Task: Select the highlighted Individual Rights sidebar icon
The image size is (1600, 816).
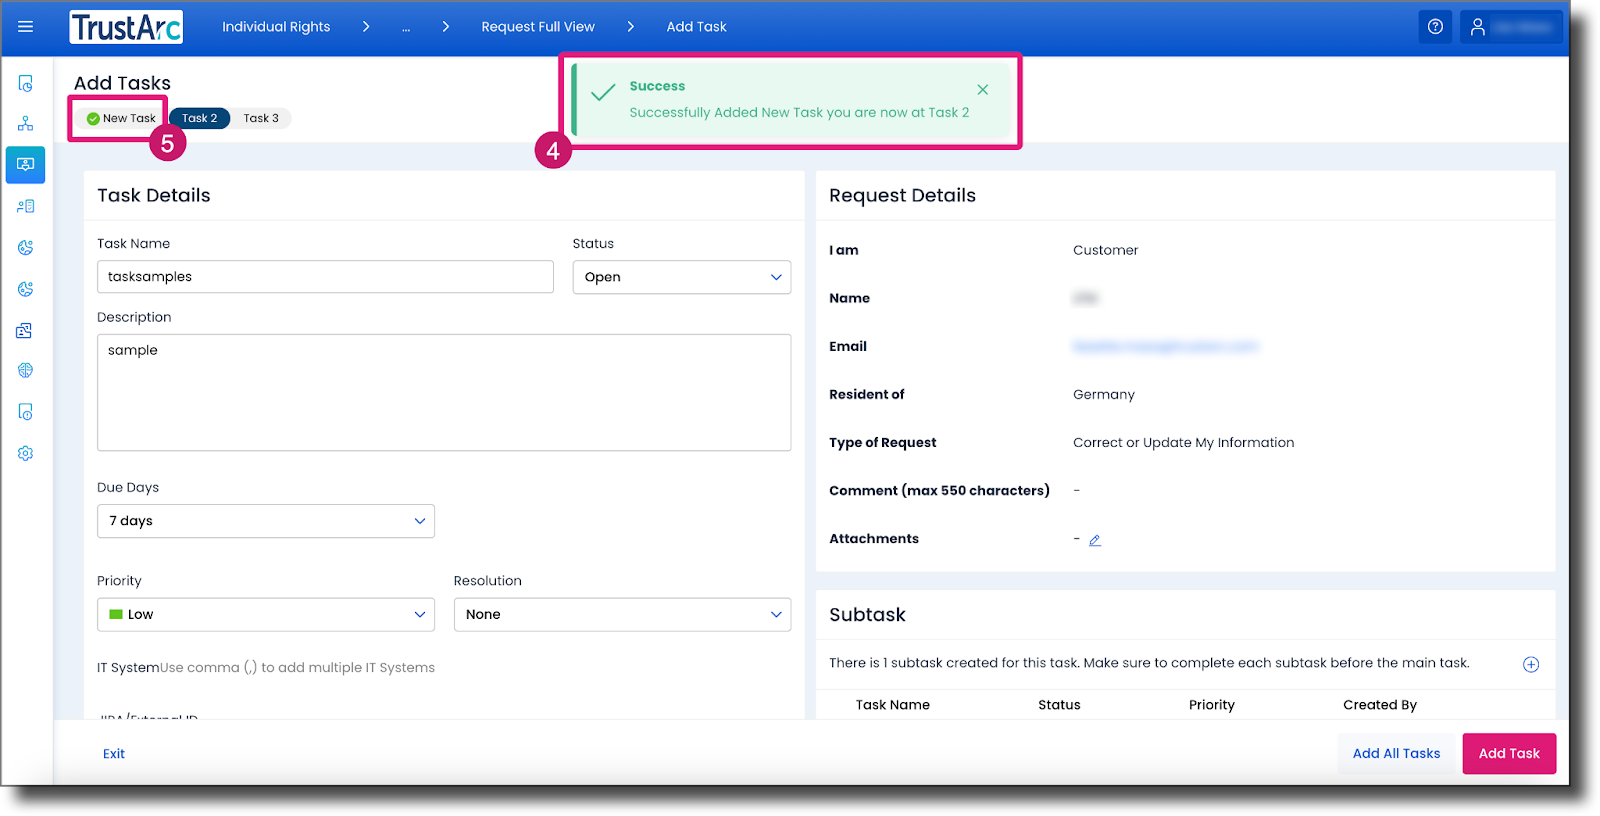Action: click(x=26, y=164)
